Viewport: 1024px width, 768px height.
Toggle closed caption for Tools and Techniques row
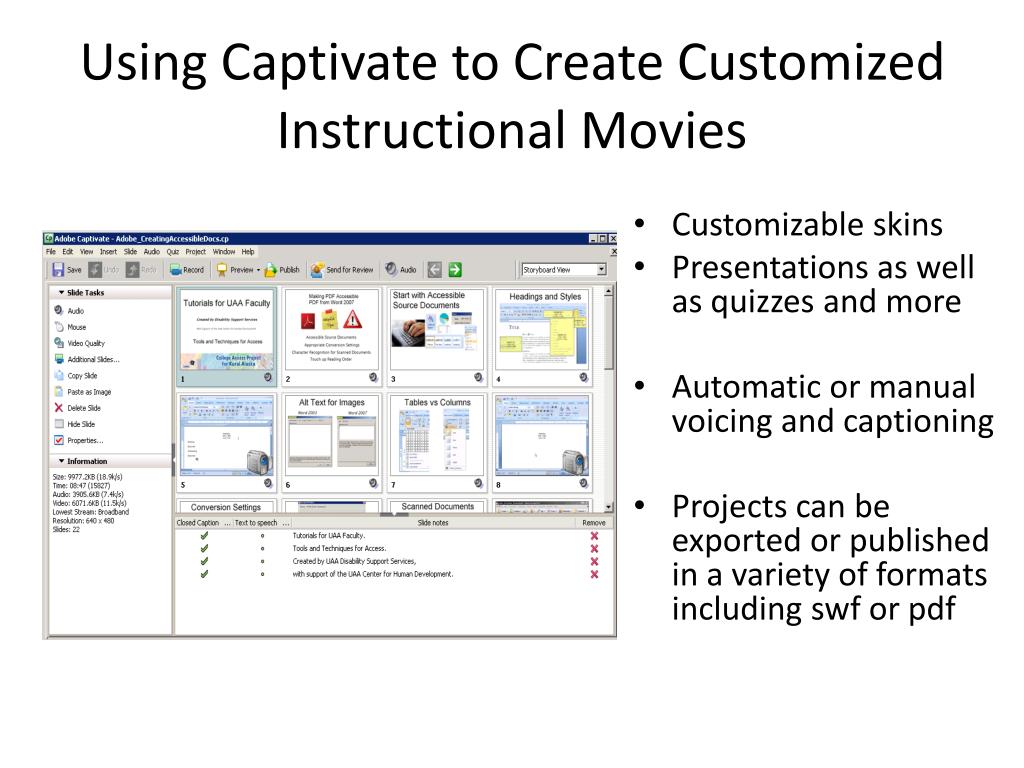[x=204, y=549]
